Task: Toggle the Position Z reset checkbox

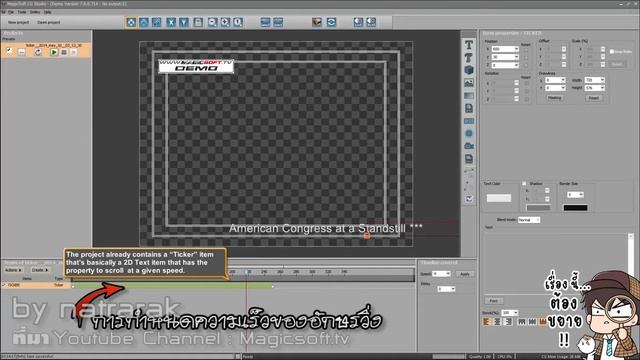Action: pyautogui.click(x=526, y=65)
